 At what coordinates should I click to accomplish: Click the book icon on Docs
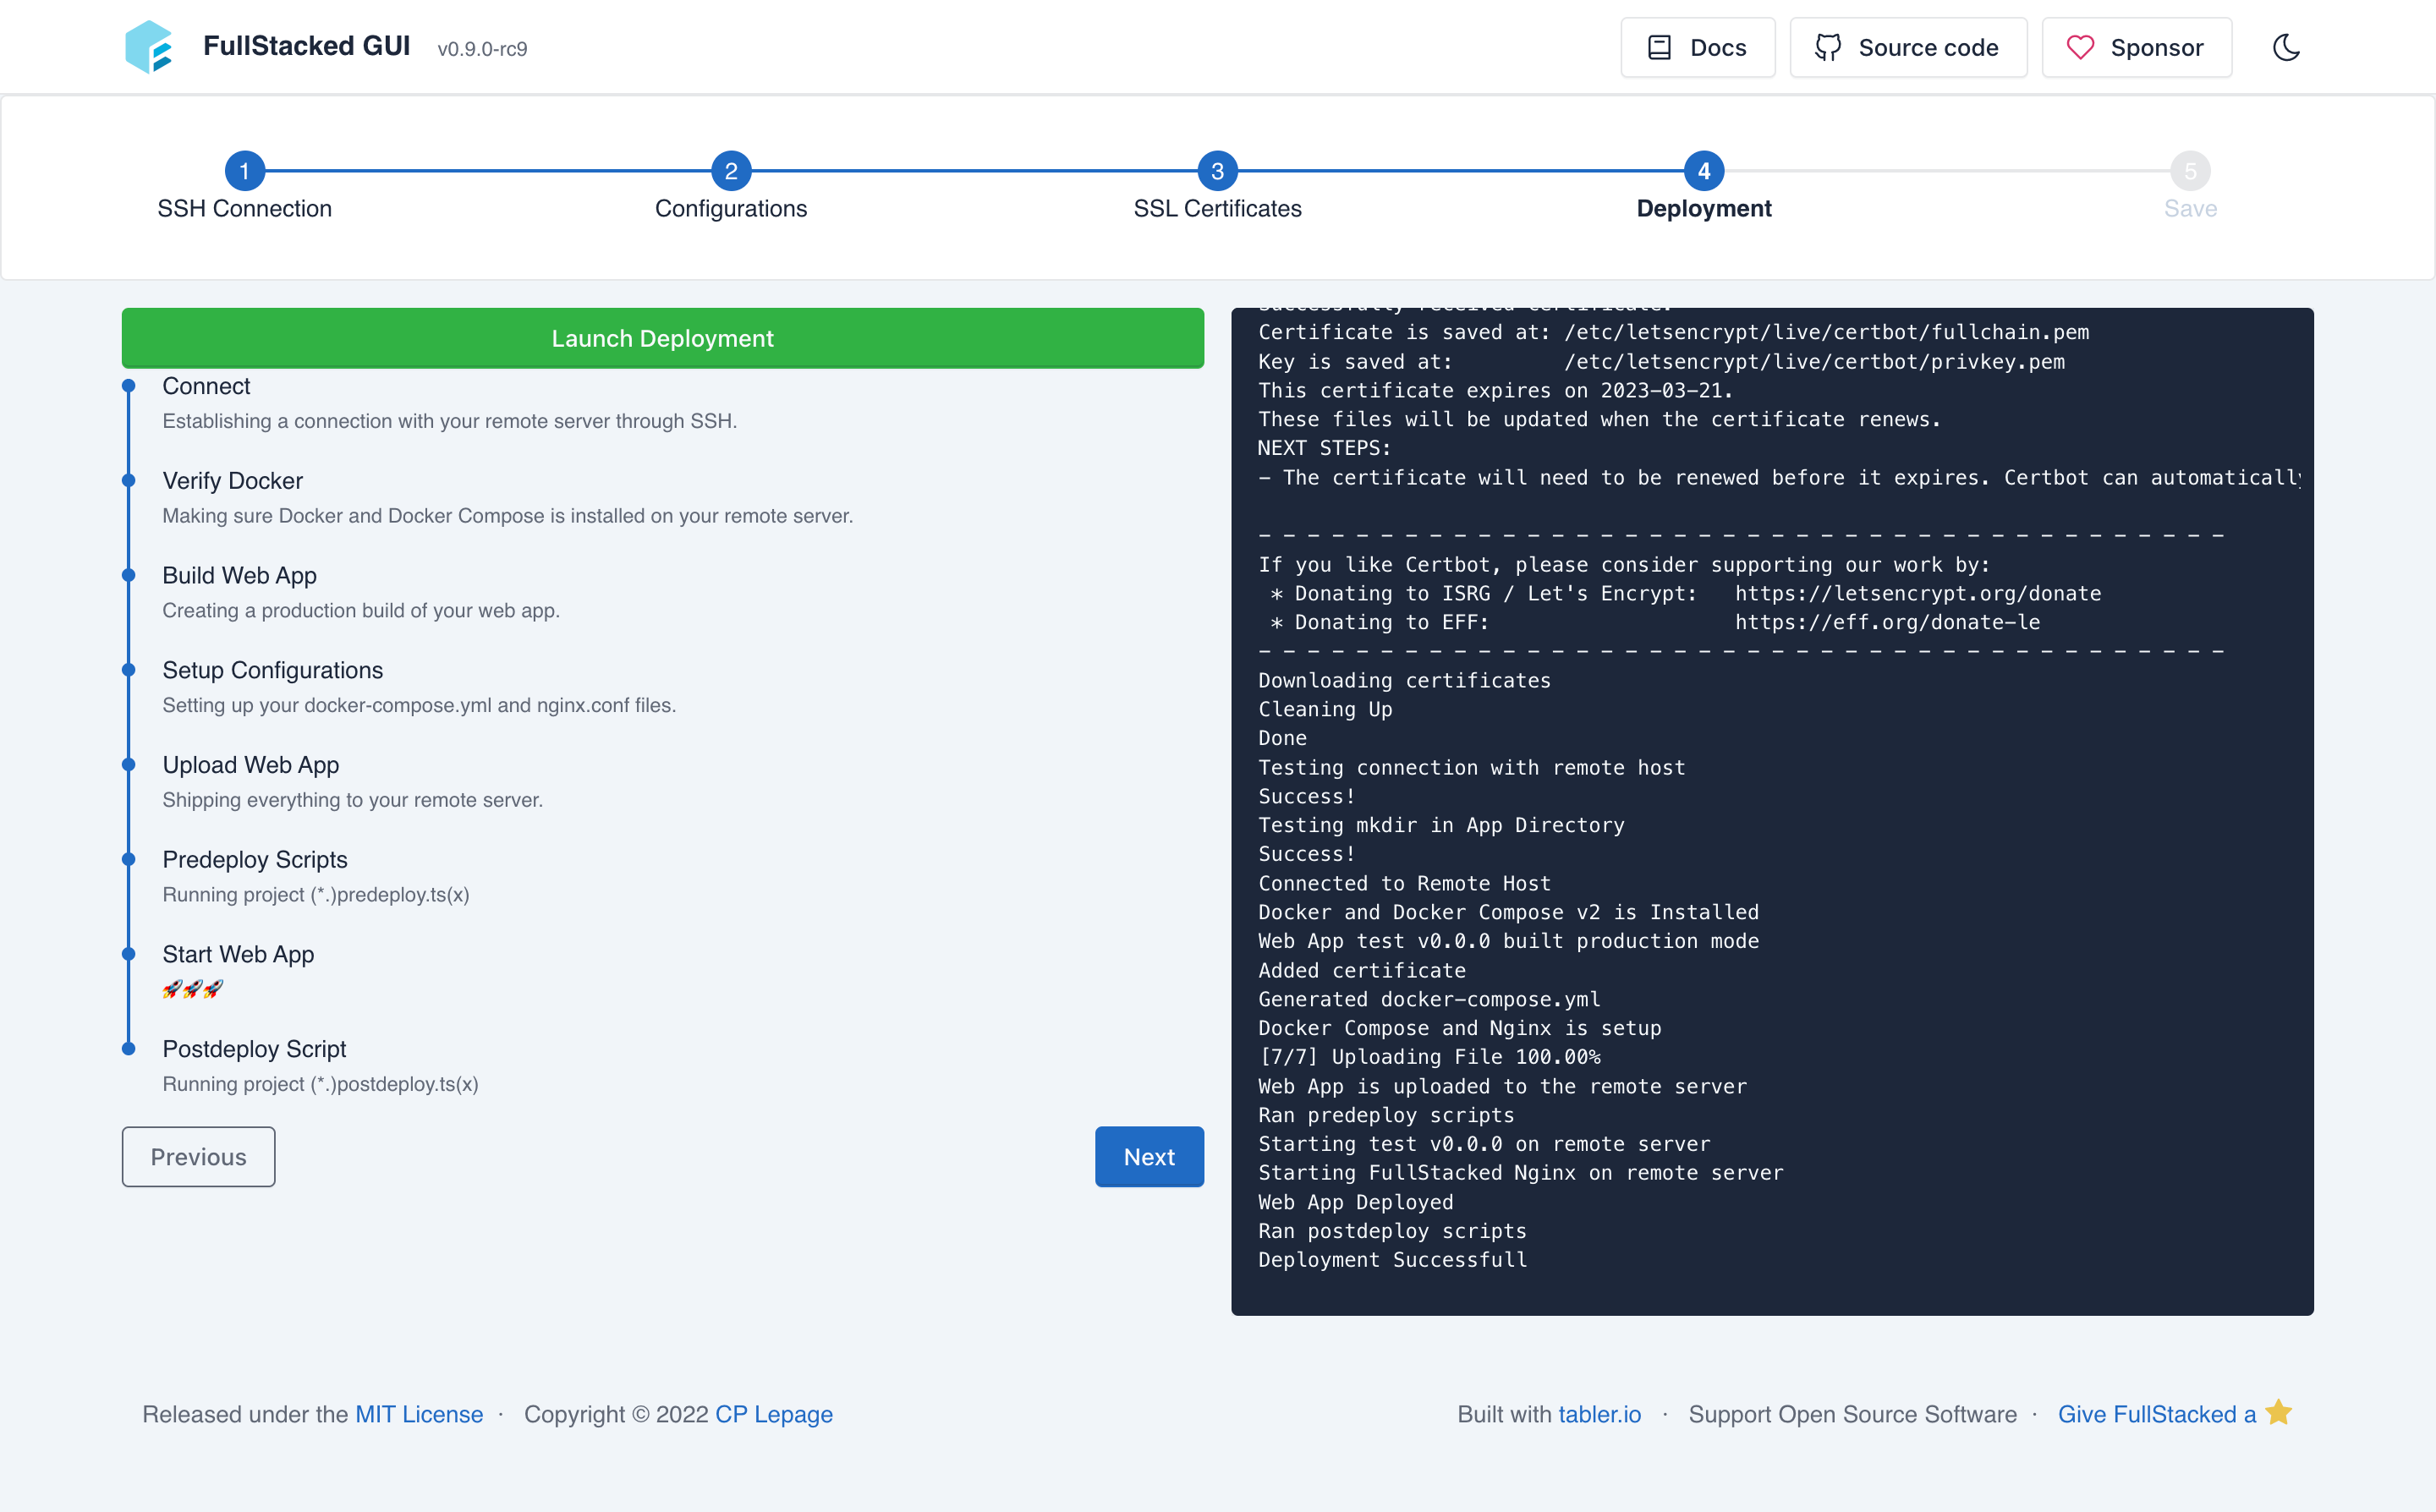point(1659,47)
